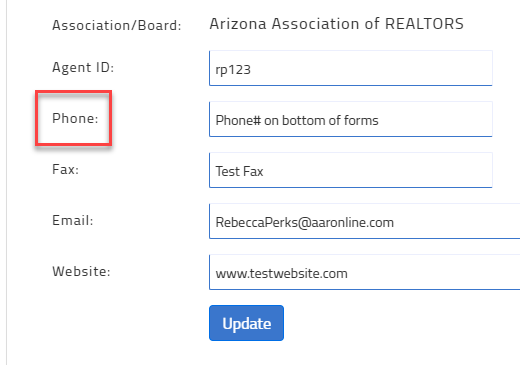Screen dimensions: 520x365
Task: Select the Phone input field
Action: tap(351, 119)
